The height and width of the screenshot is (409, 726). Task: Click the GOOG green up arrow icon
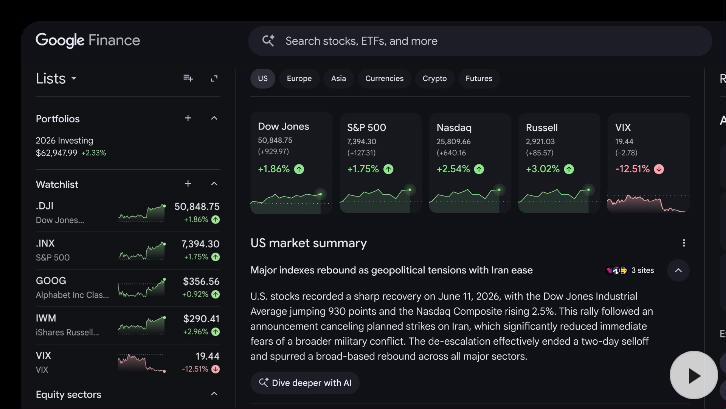tap(216, 294)
